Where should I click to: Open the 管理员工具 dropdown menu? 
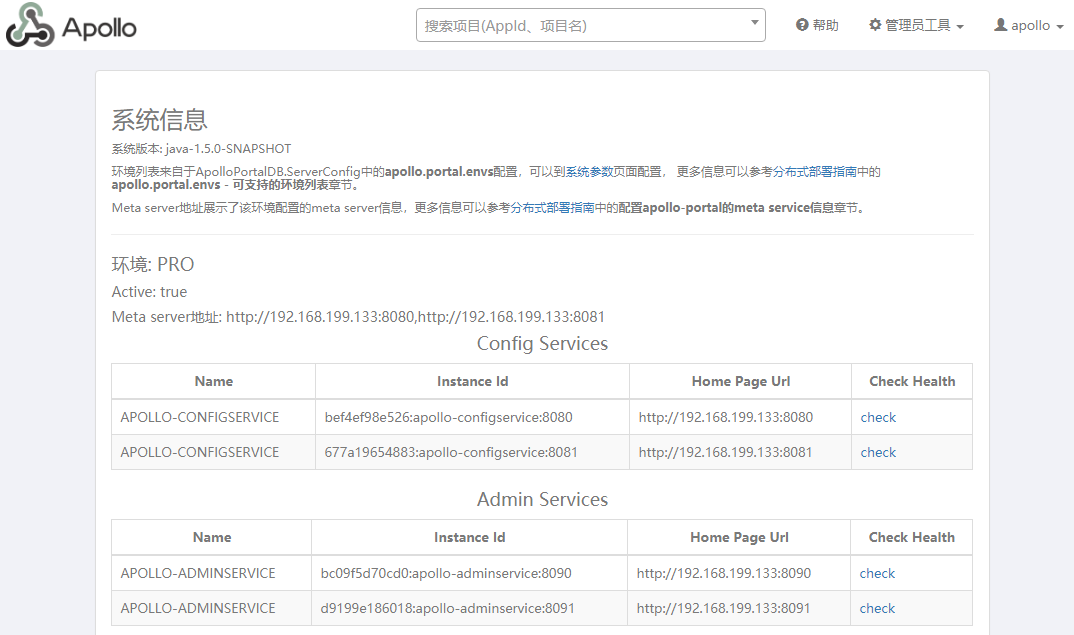coord(916,25)
